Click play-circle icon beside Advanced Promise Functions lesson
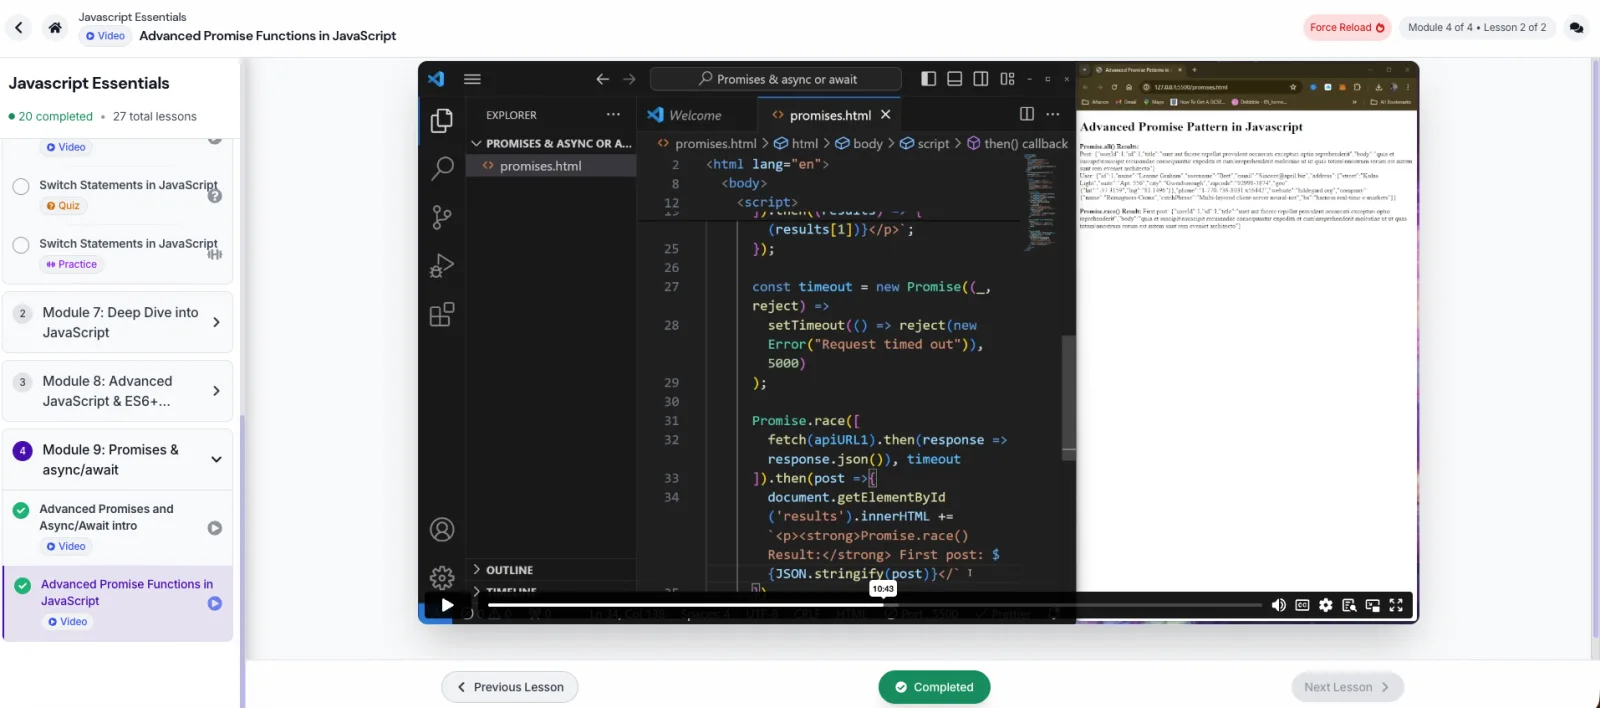 click(x=214, y=603)
